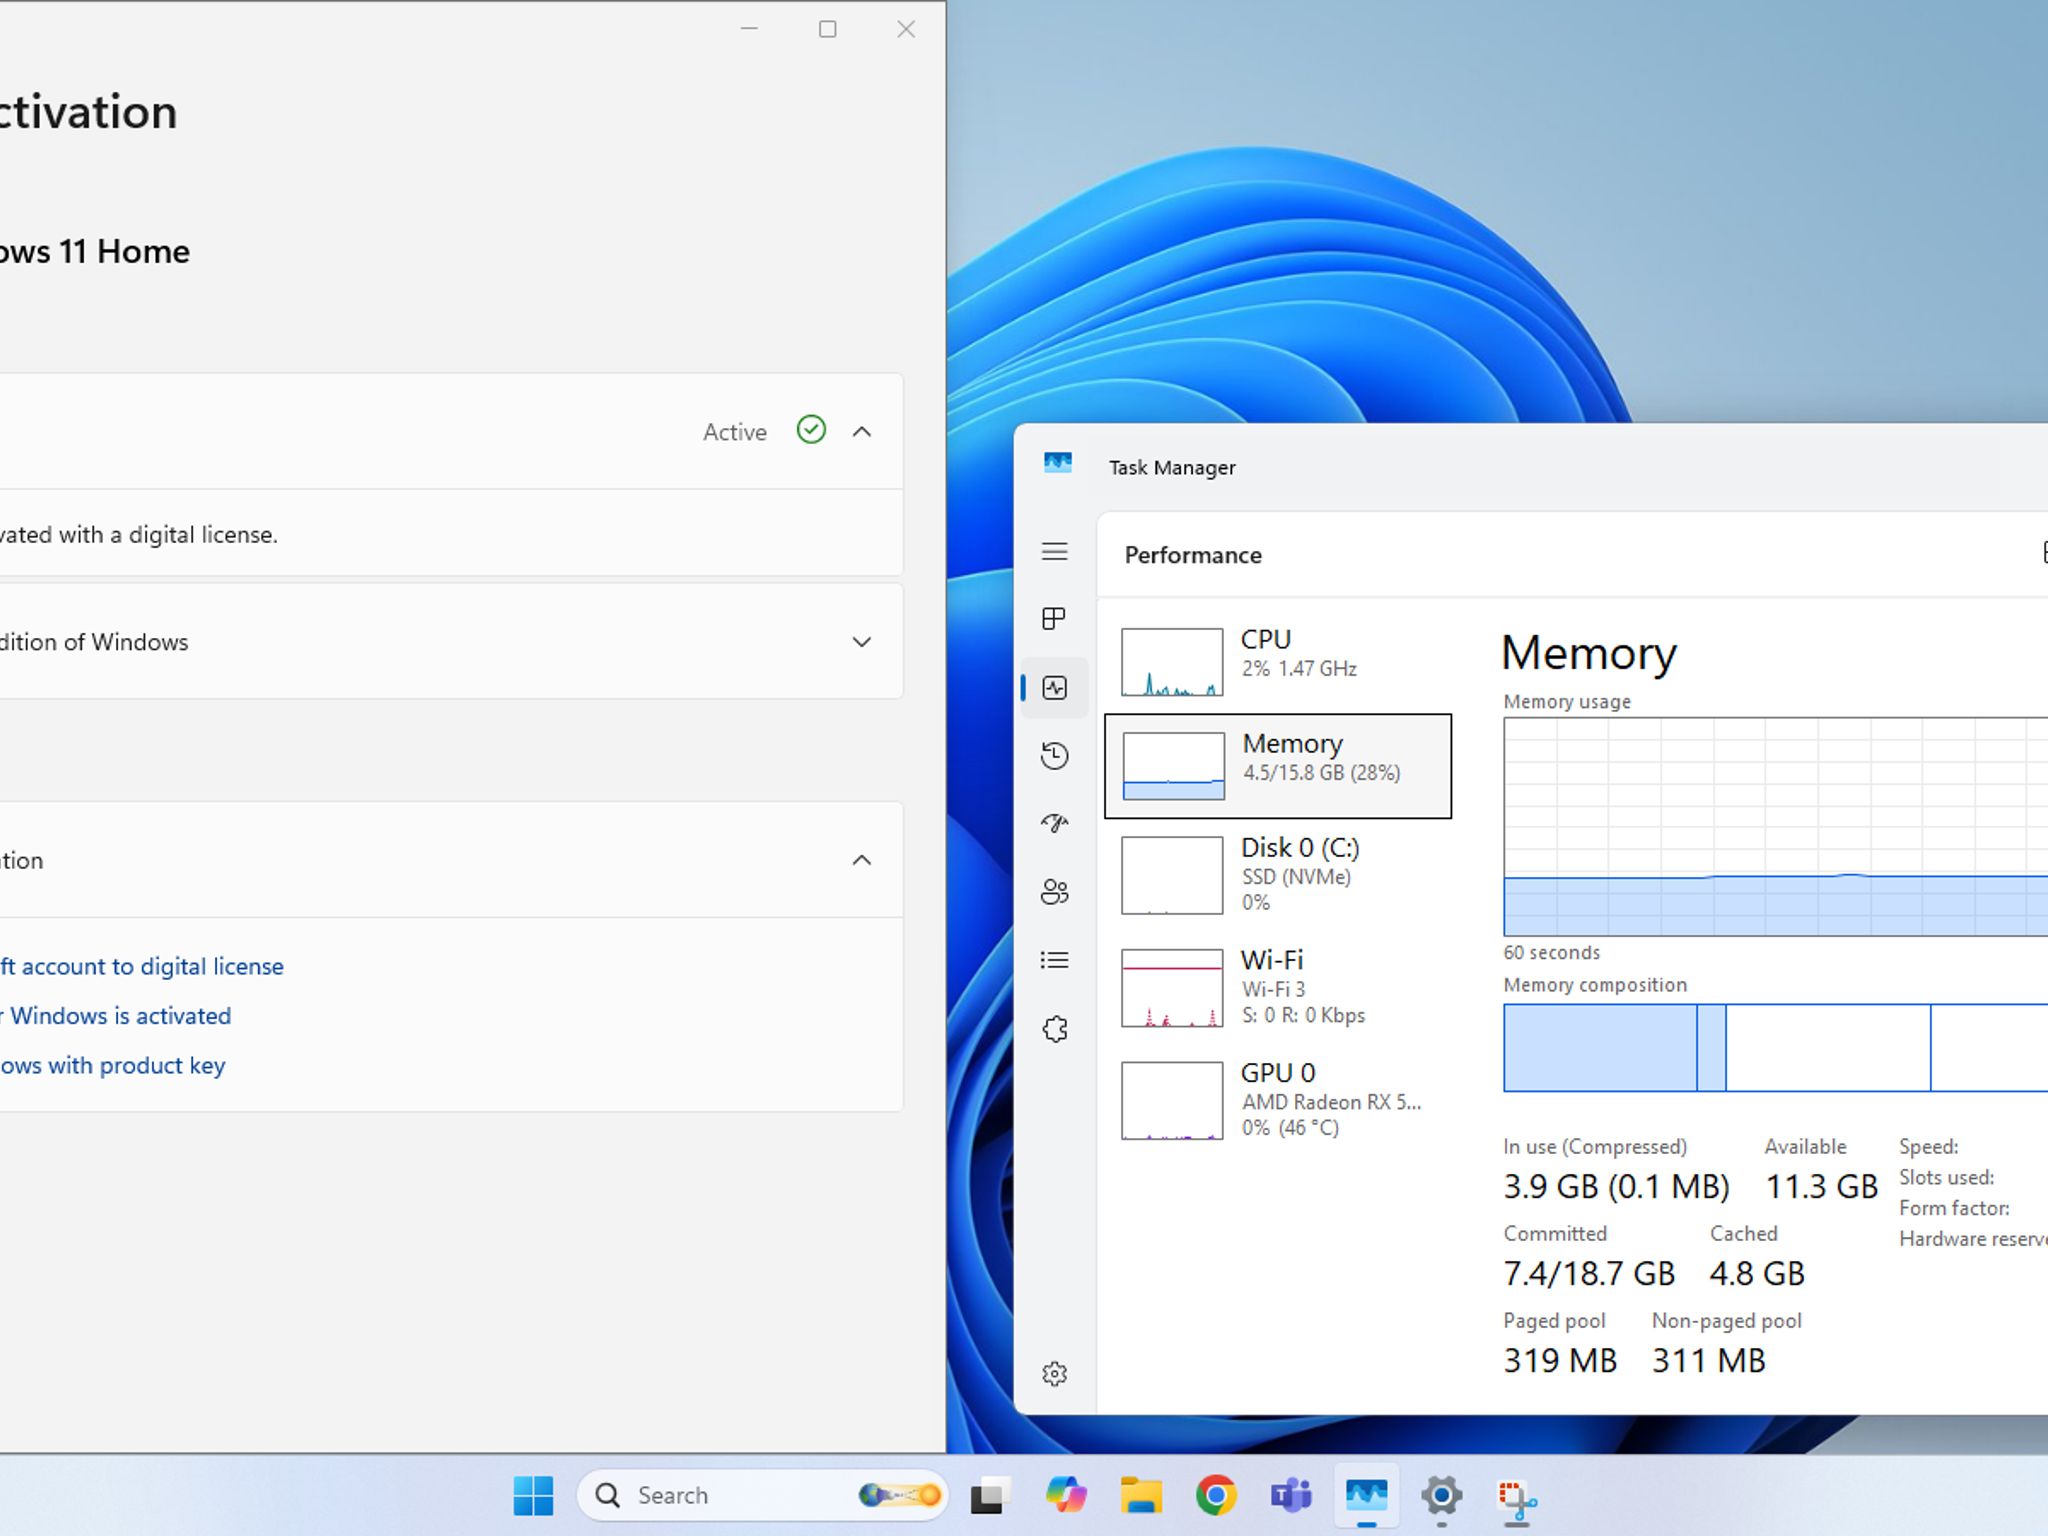This screenshot has width=2048, height=1536.
Task: Collapse the section above the license links
Action: pyautogui.click(x=862, y=860)
